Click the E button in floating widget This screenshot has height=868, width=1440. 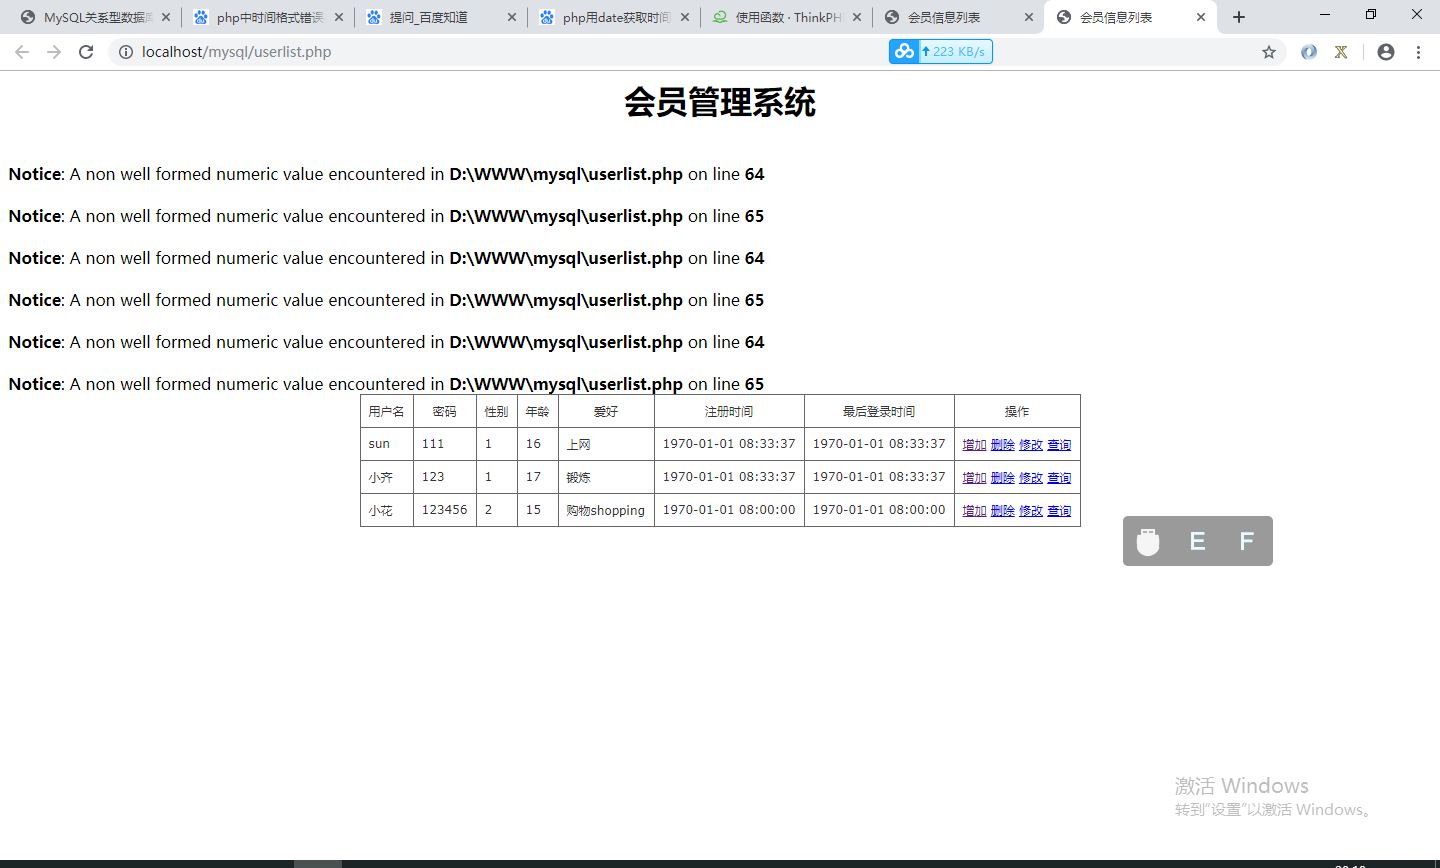coord(1197,541)
